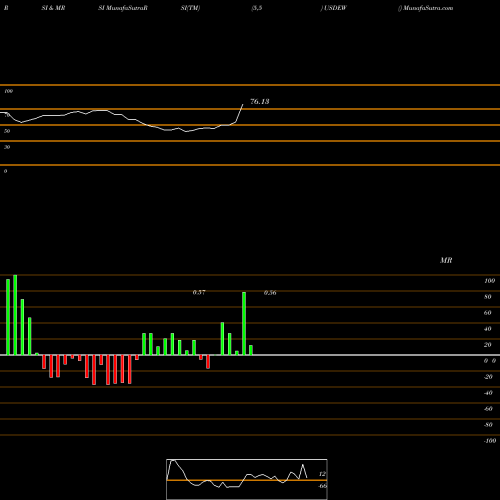Click the white zero baseline of the histogram
Viewport: 500px width, 500px height.
coord(250,355)
